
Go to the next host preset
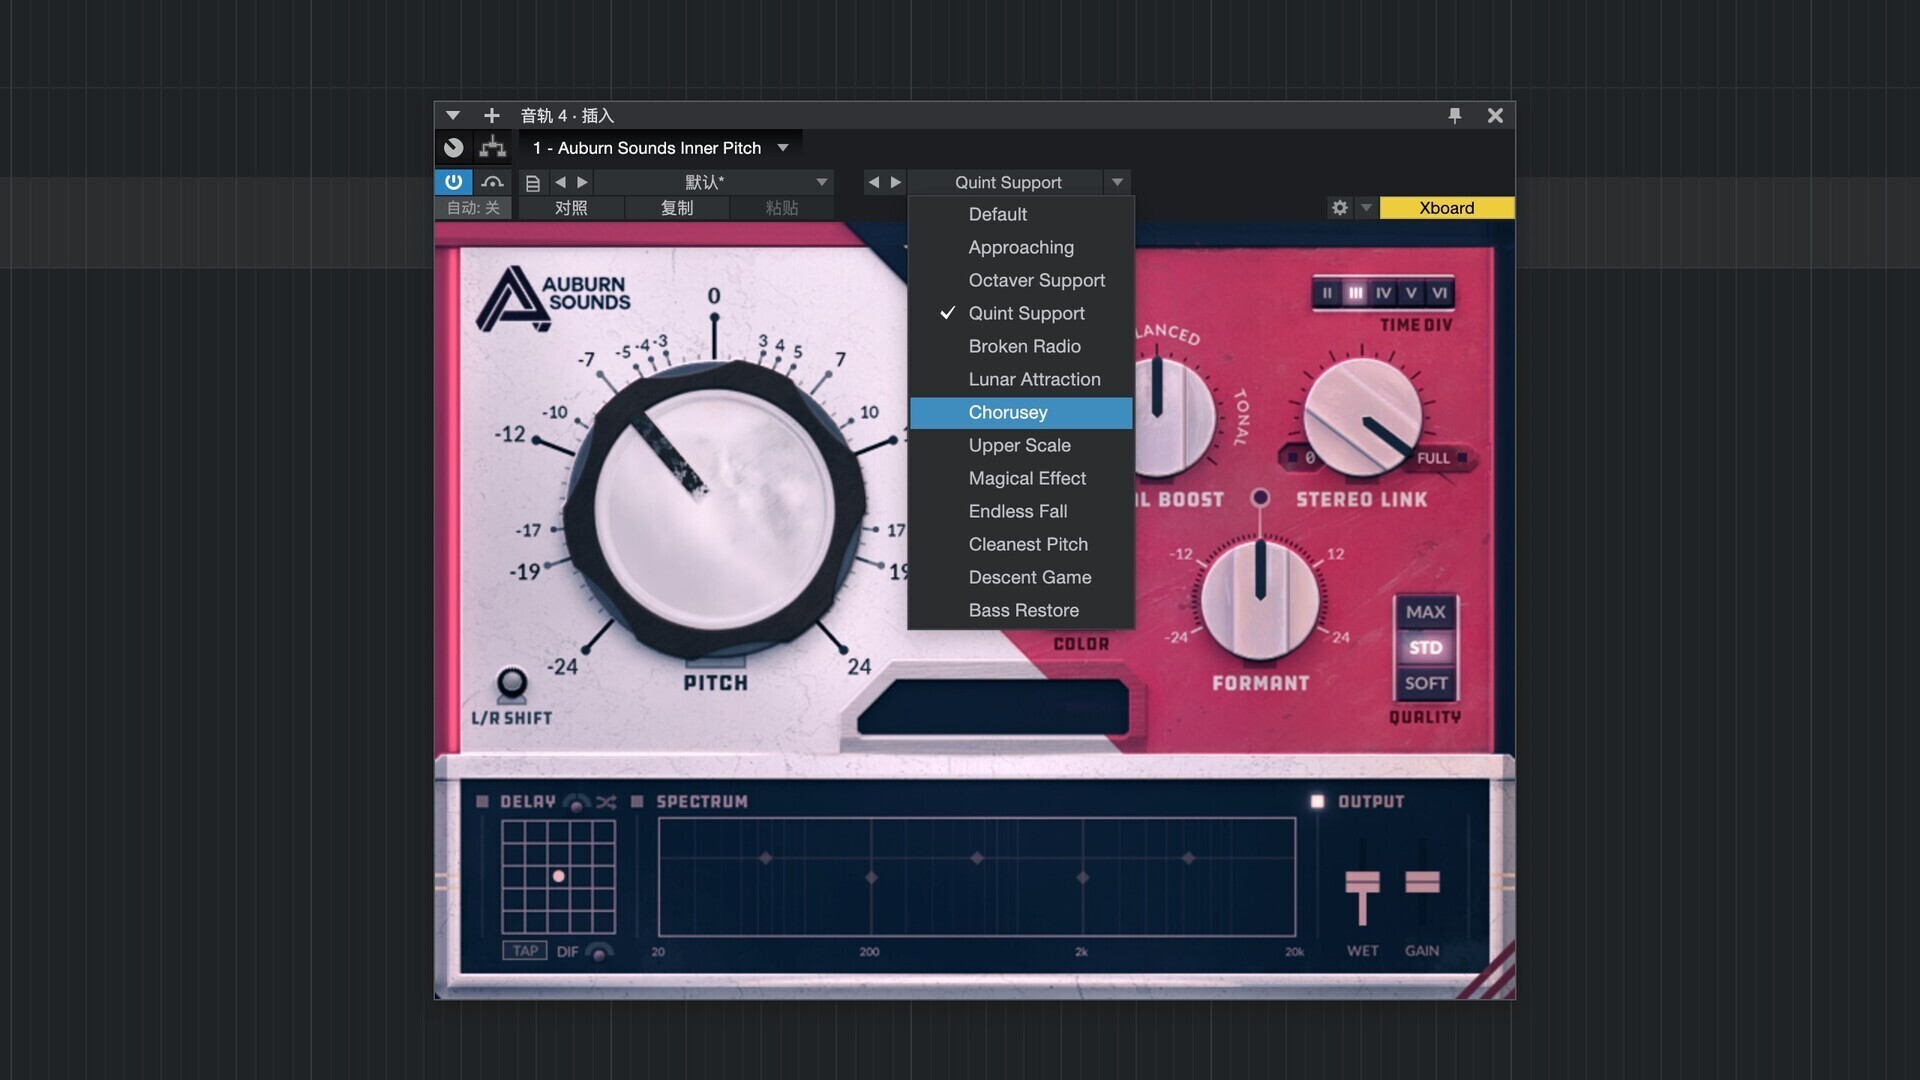point(582,182)
